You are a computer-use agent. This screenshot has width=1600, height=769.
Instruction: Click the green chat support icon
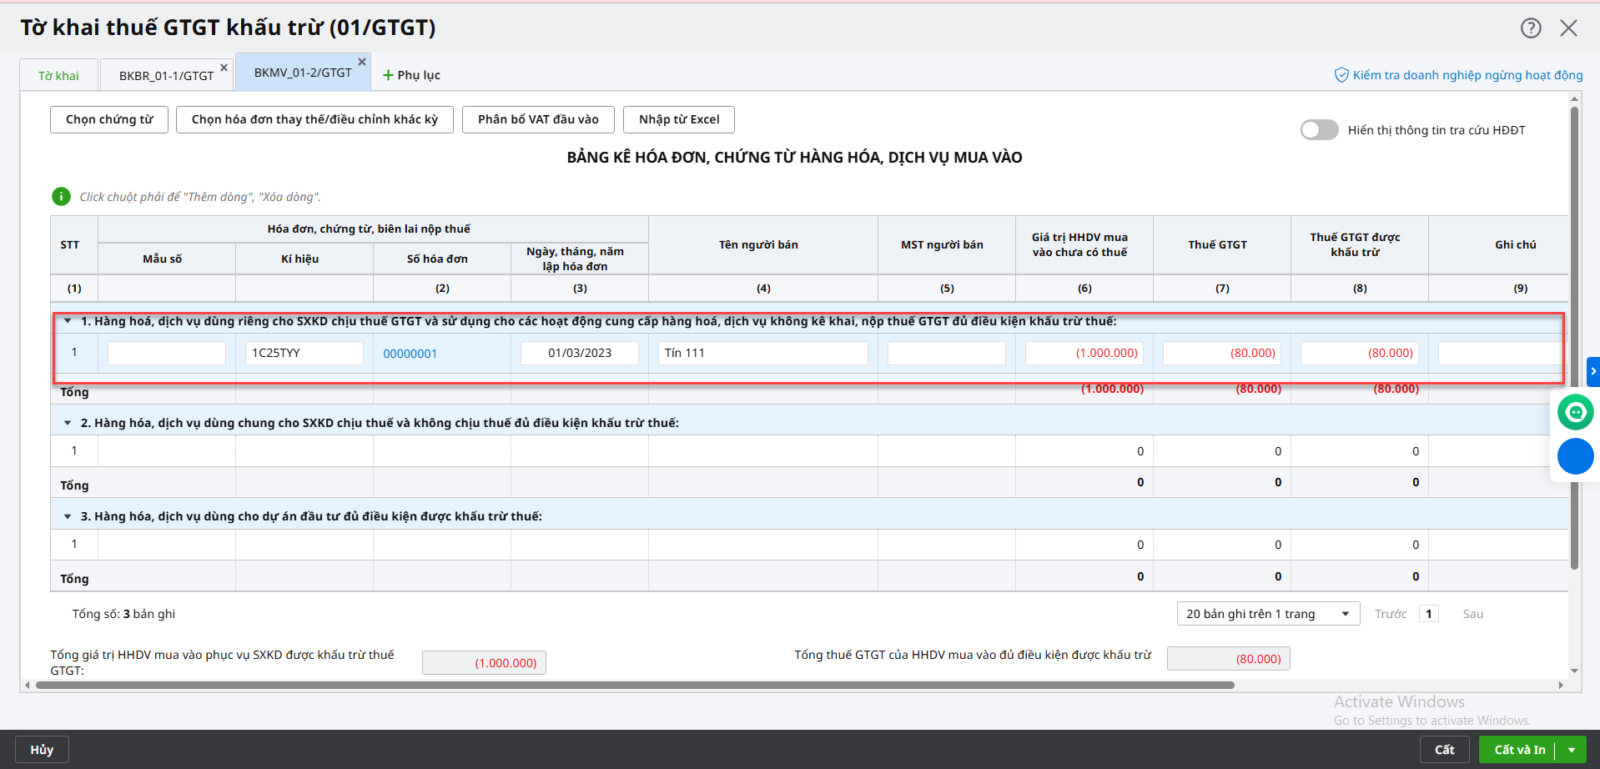pyautogui.click(x=1575, y=412)
